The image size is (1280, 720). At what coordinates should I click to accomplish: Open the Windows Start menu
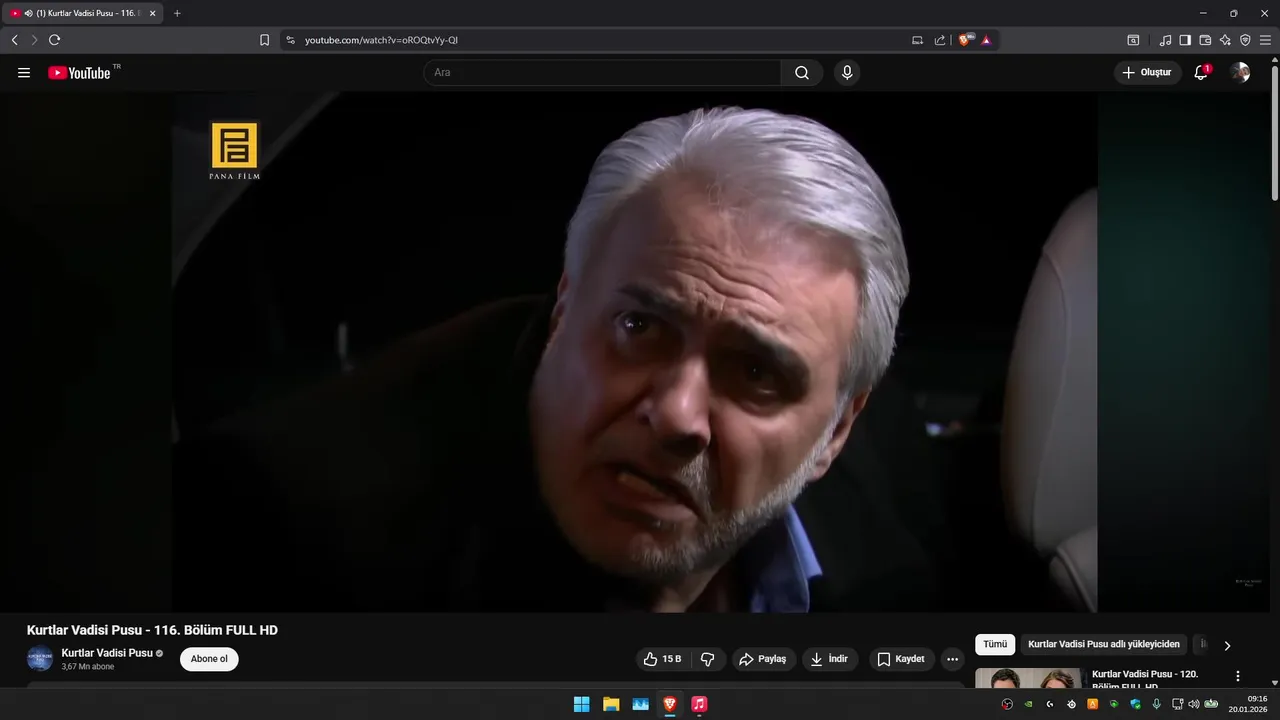click(581, 704)
